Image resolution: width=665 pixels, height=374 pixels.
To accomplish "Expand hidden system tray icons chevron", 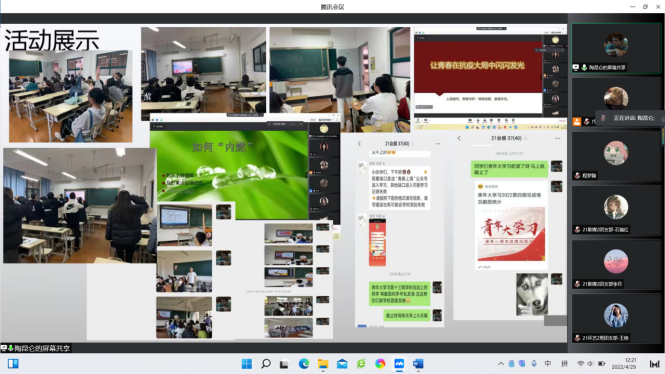I will pyautogui.click(x=501, y=364).
